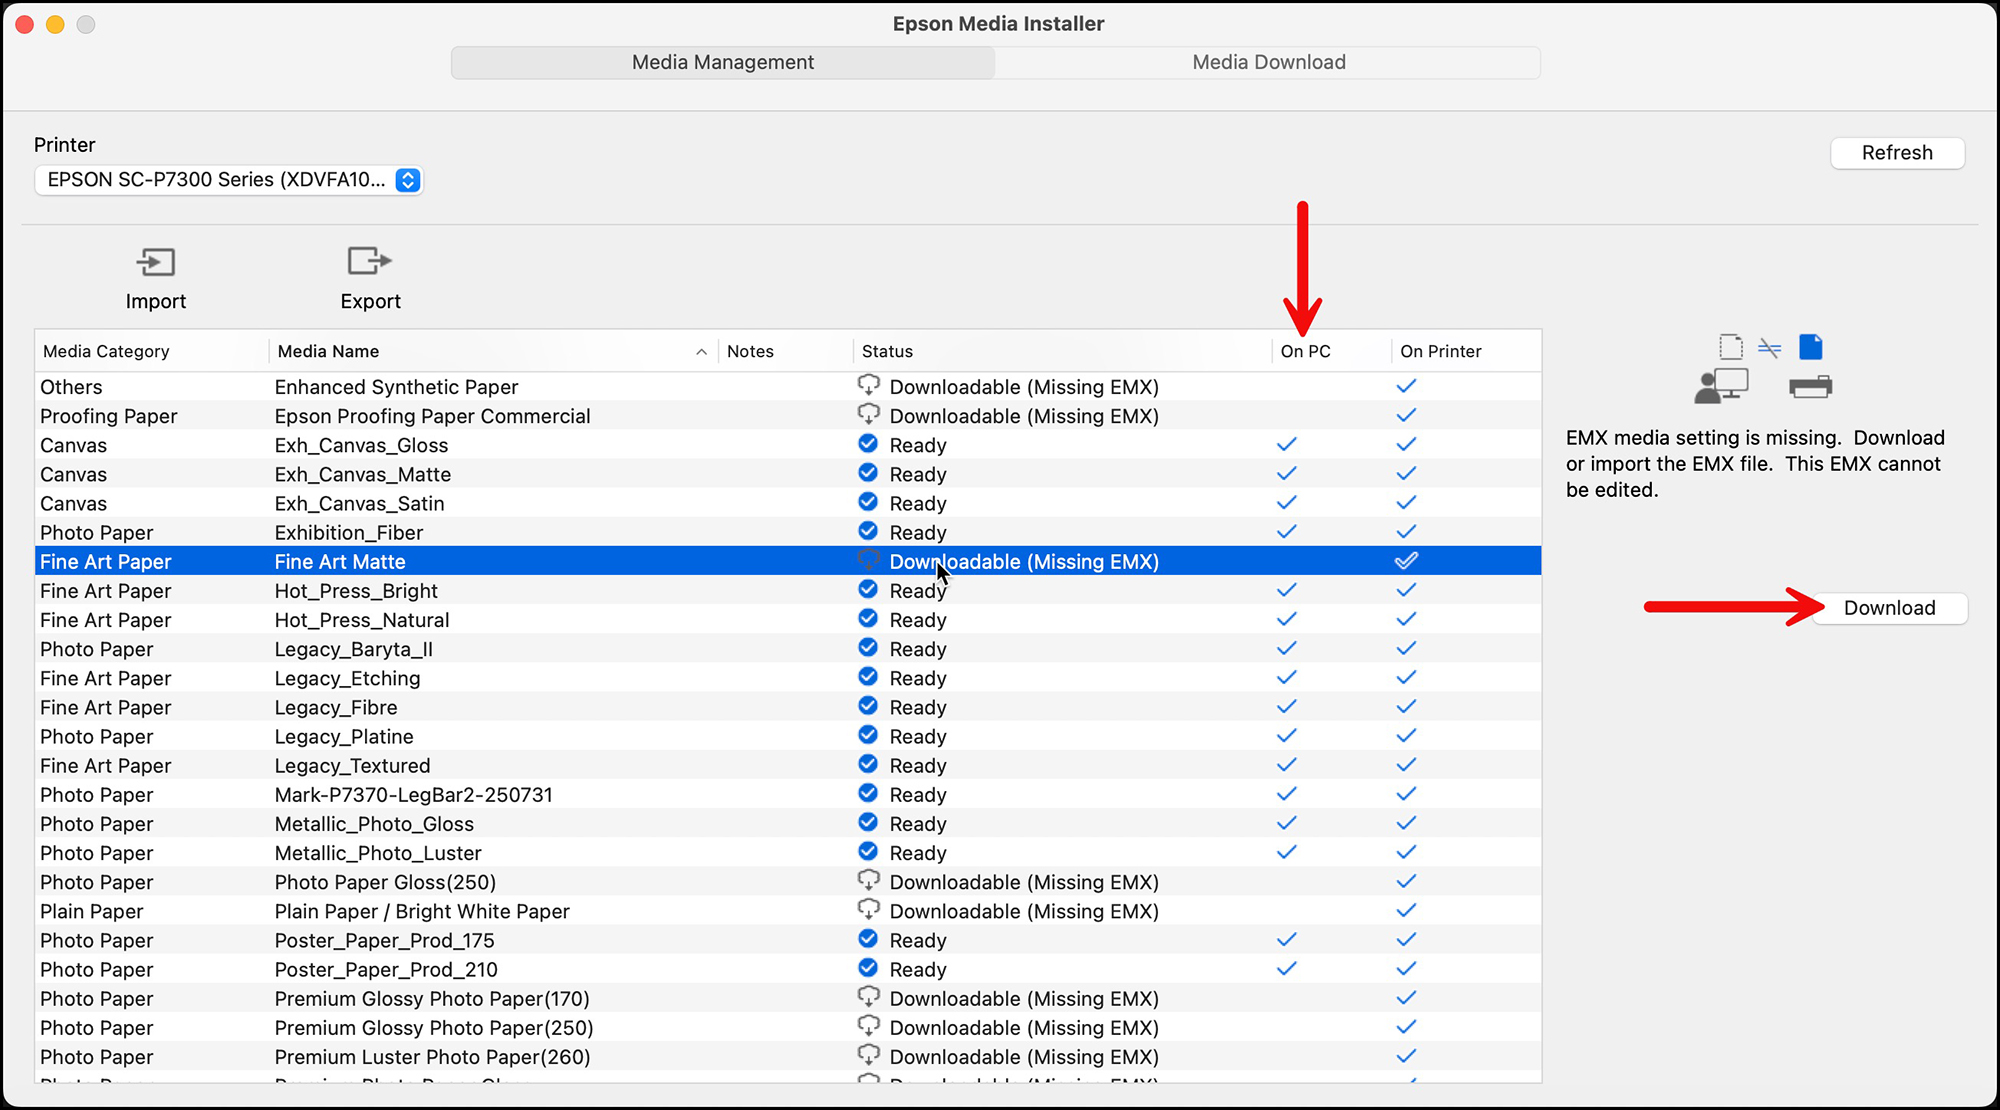Select the Poster_Paper_Prod_210 media name
Screen dimensions: 2000x1110
(x=386, y=970)
